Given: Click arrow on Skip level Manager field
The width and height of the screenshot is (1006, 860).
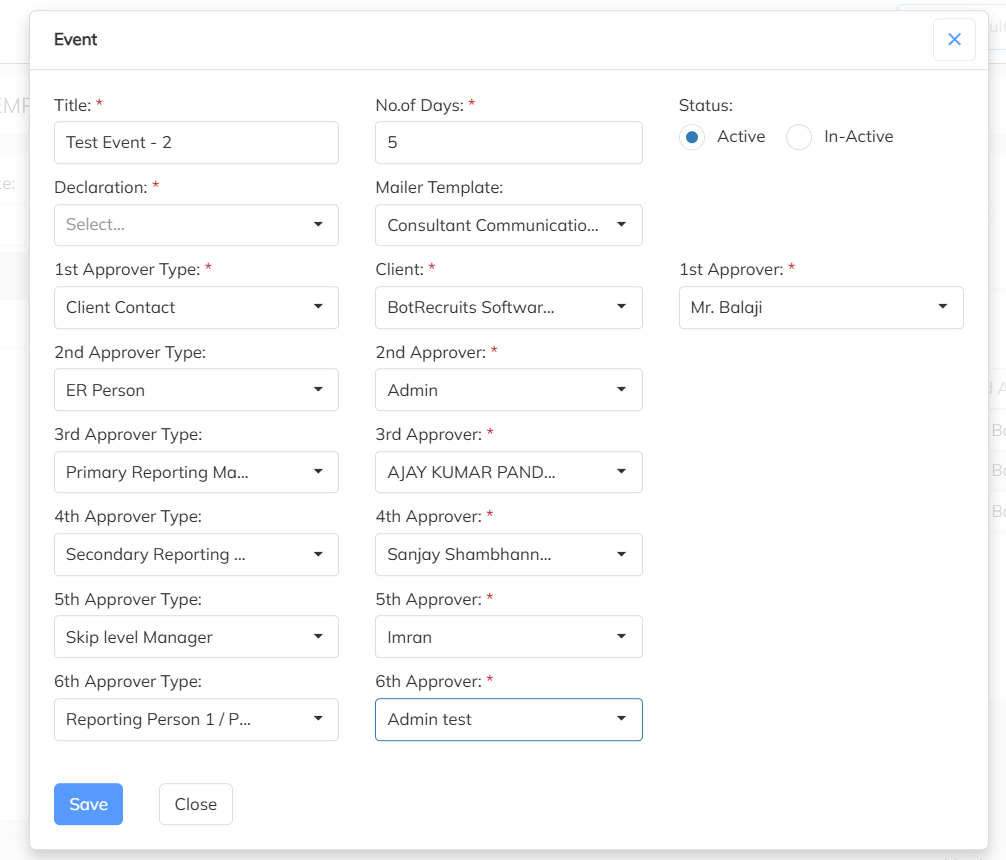Looking at the screenshot, I should click(318, 637).
